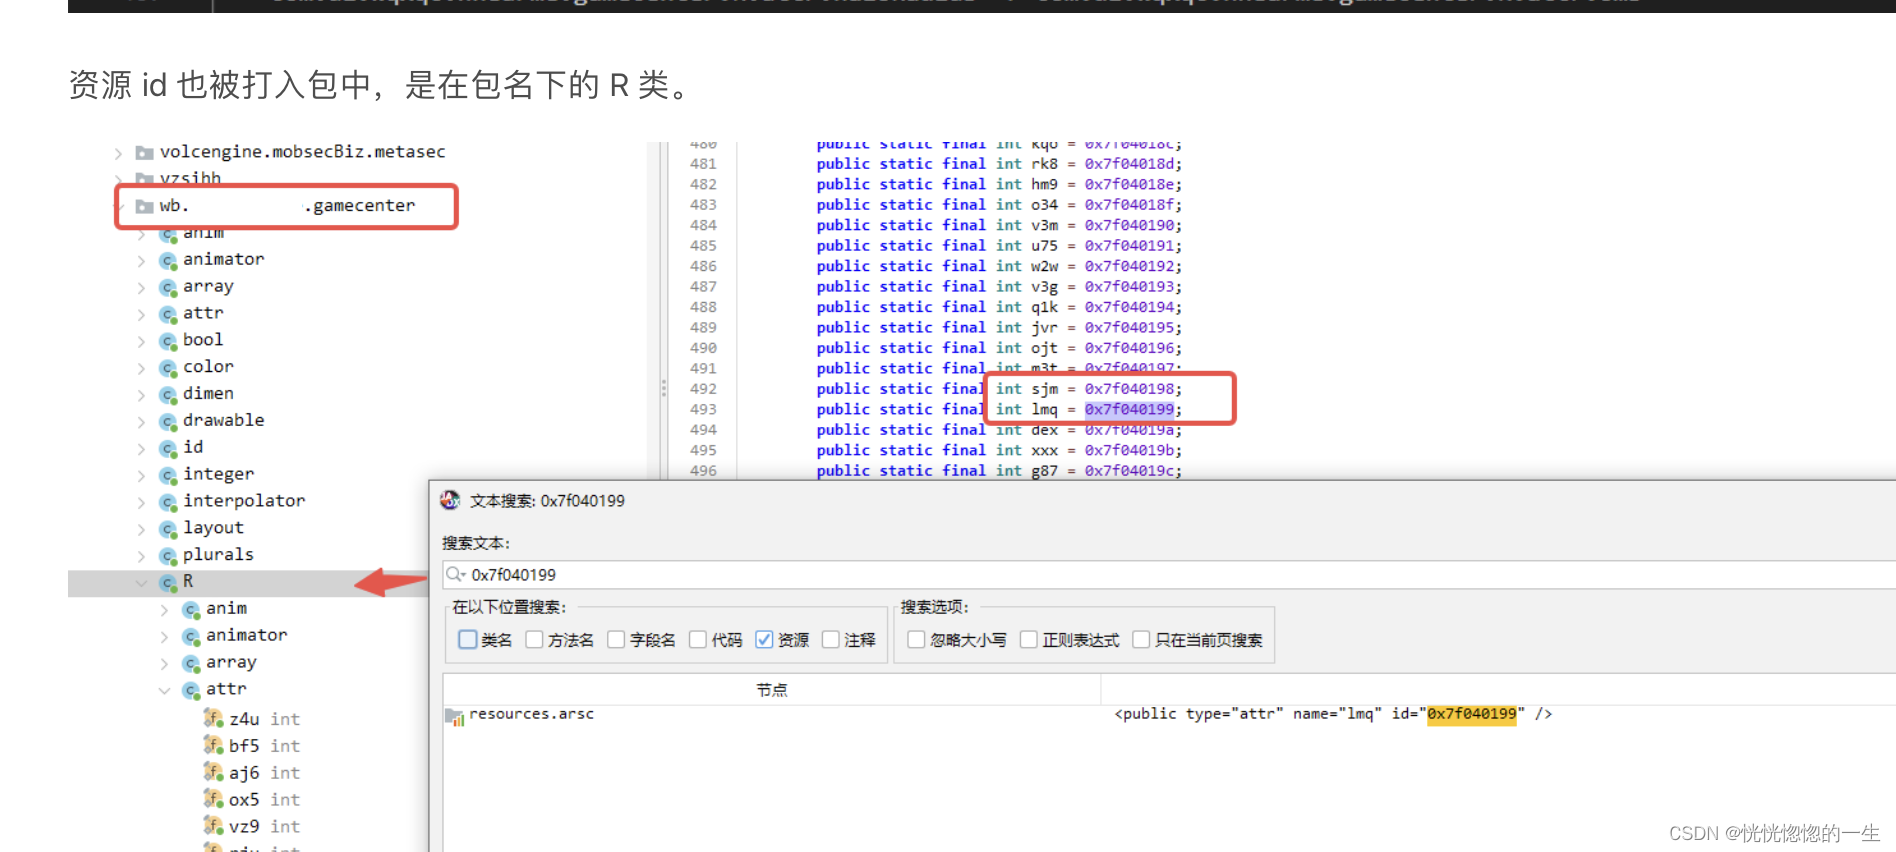Click the R class icon

(168, 582)
